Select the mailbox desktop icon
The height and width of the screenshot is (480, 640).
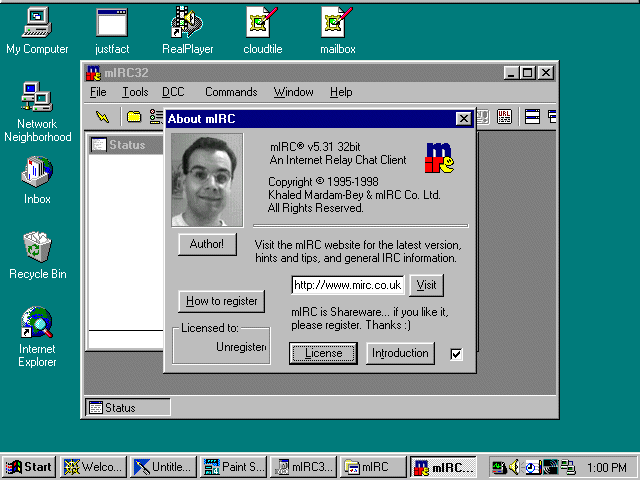(338, 31)
